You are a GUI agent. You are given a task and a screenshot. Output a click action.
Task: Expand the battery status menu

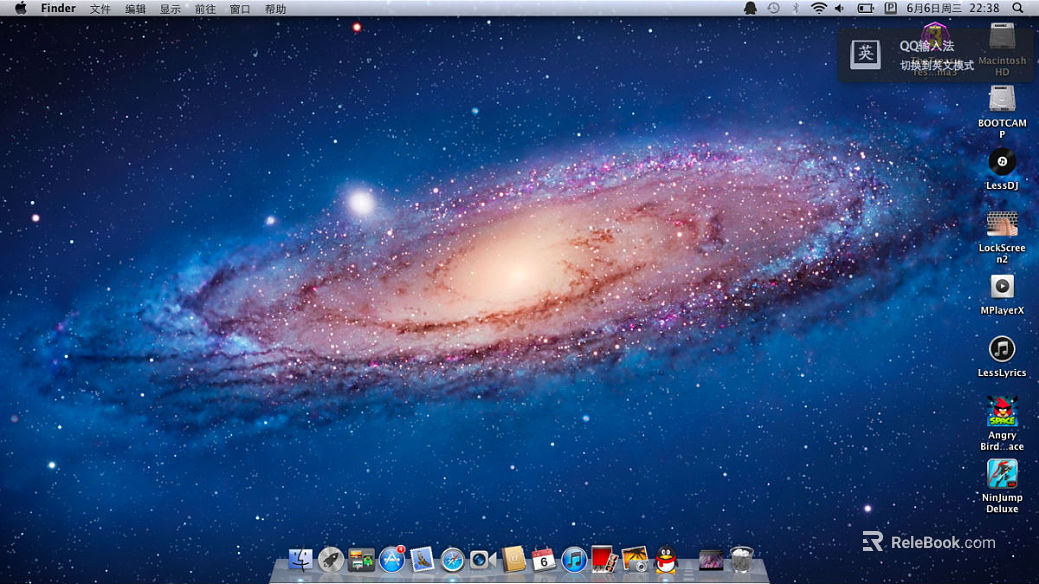[865, 8]
